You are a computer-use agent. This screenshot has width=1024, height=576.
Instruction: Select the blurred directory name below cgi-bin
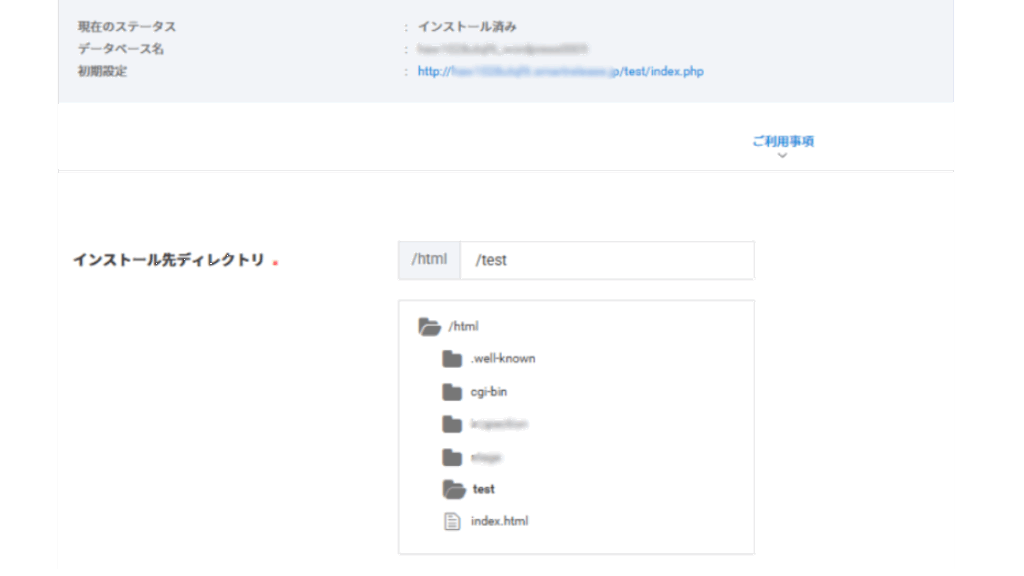[498, 424]
